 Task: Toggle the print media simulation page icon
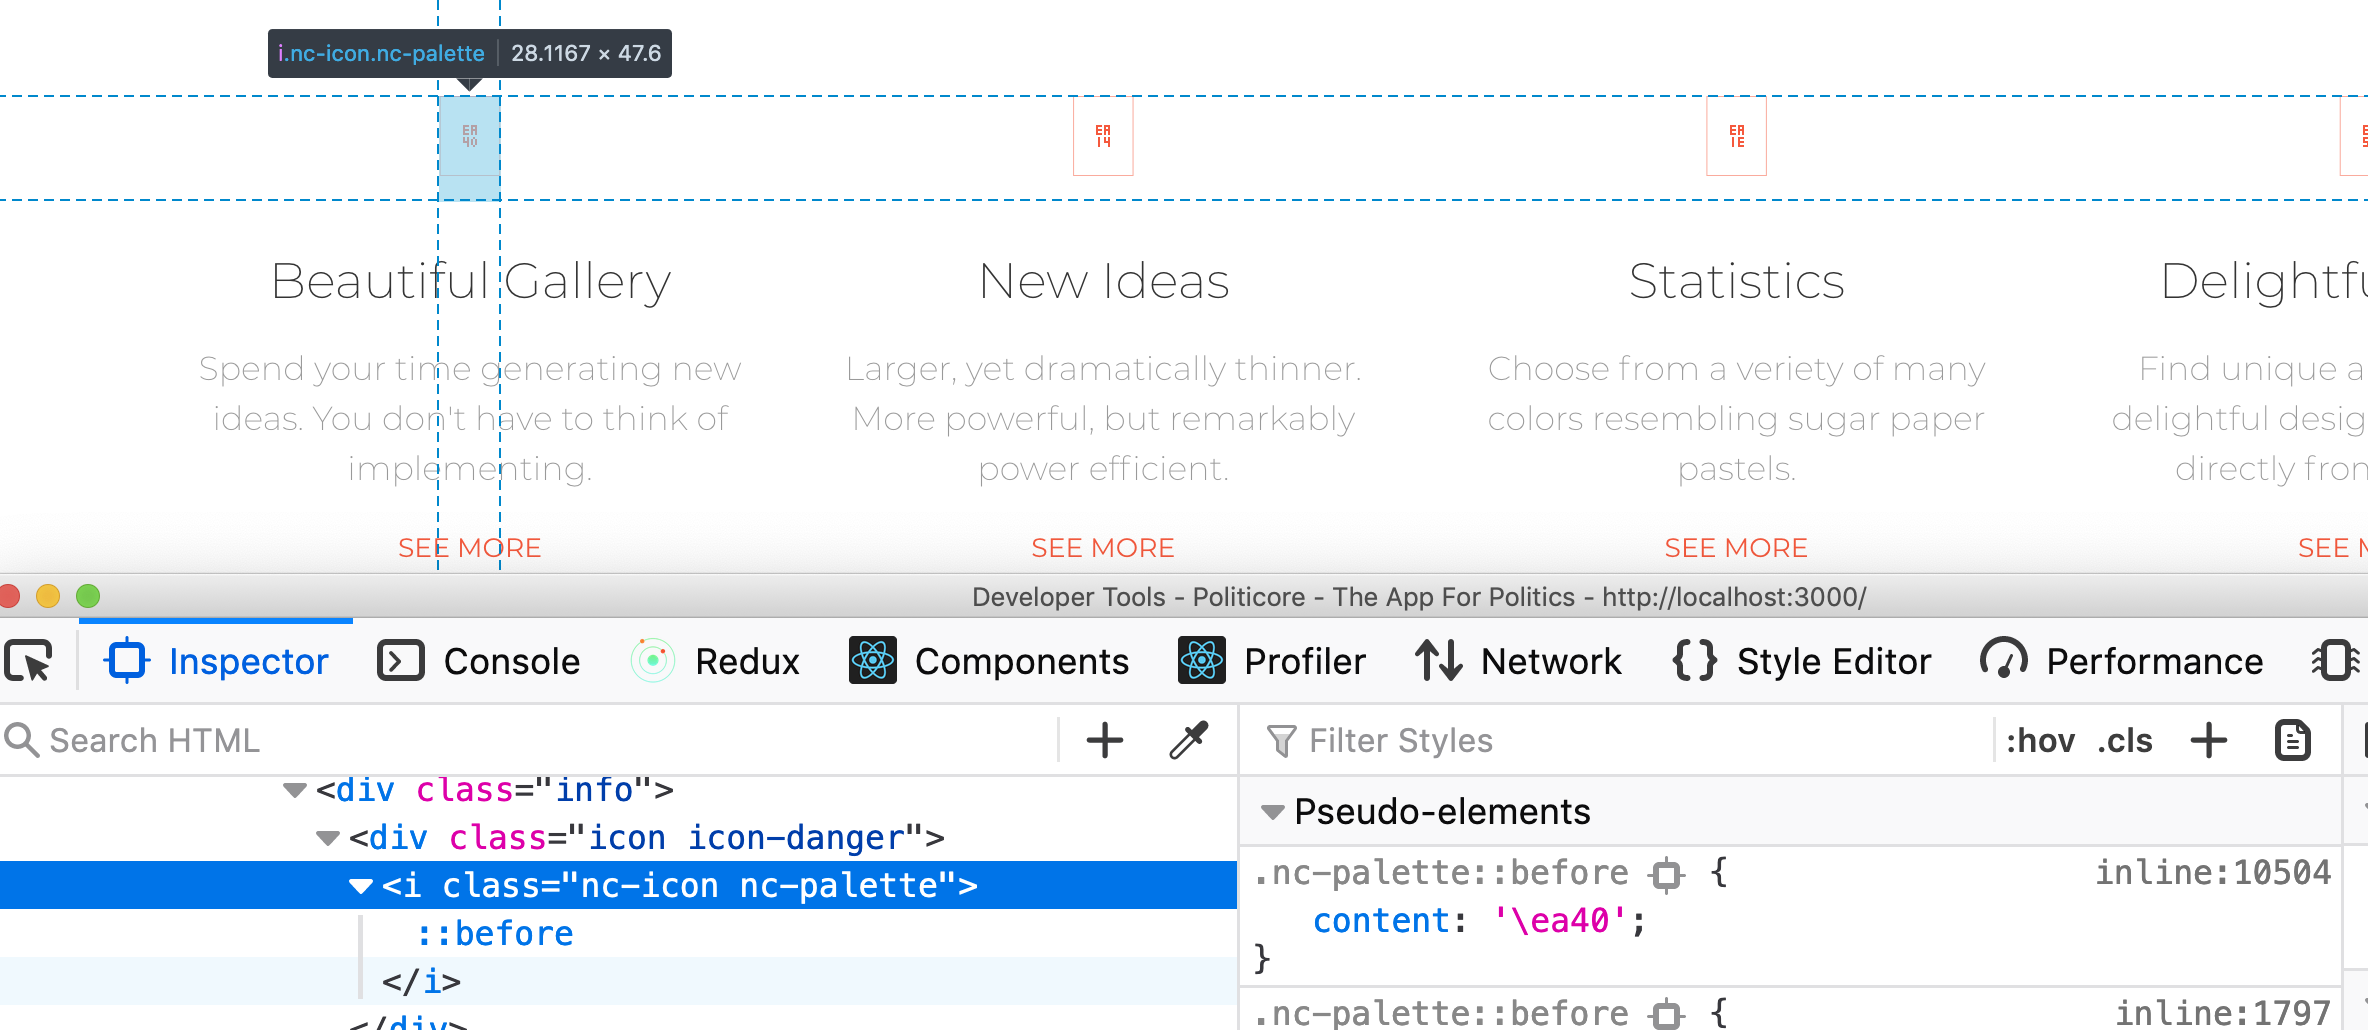(x=2292, y=740)
